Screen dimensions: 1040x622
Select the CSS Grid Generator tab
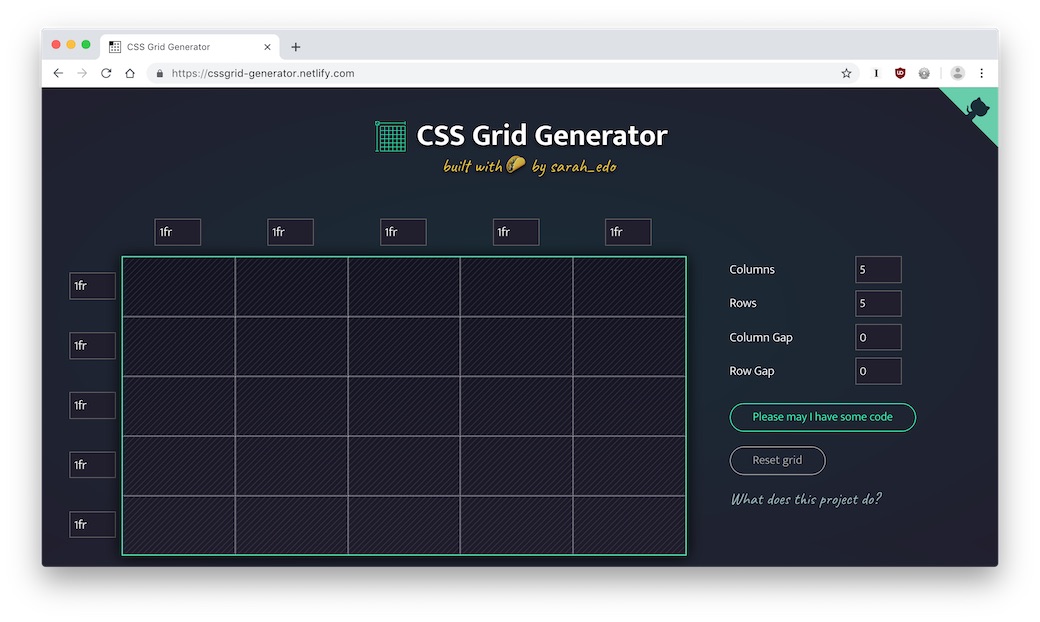coord(190,47)
